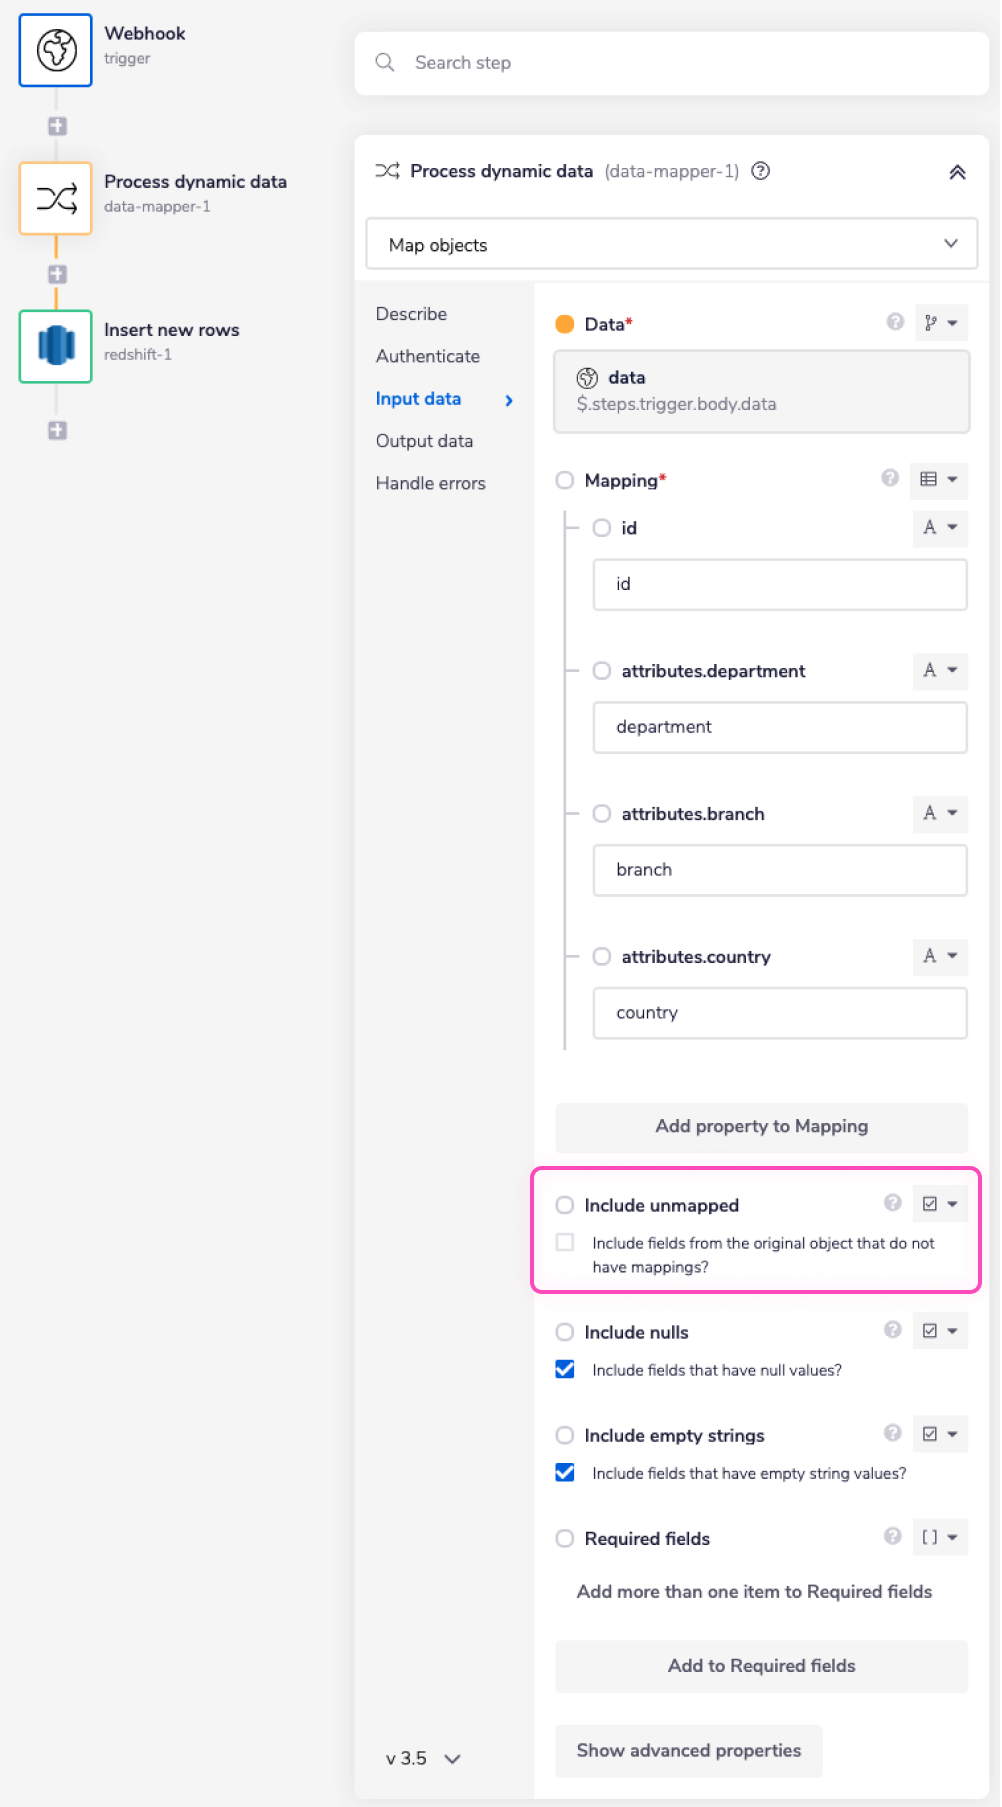Open type dropdown for attributes.department
1002x1807 pixels.
pyautogui.click(x=940, y=670)
